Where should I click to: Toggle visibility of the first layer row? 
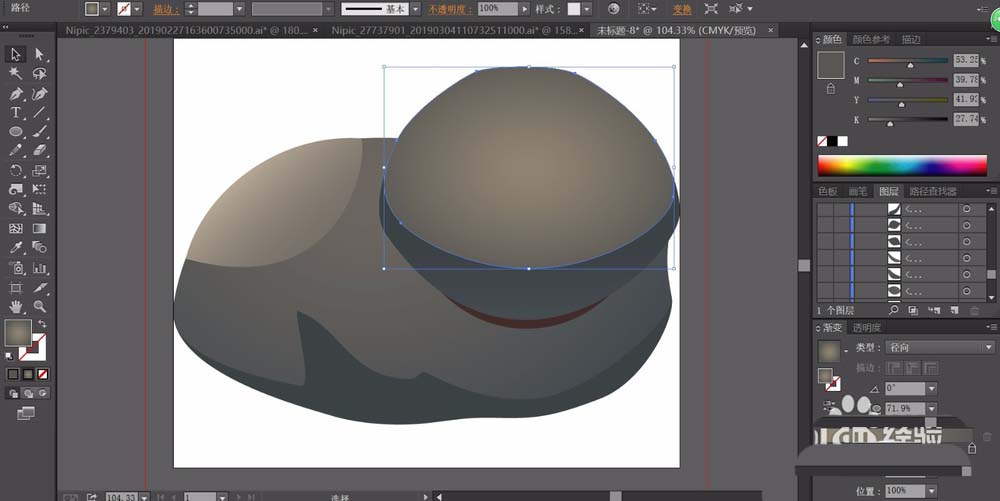coord(825,210)
